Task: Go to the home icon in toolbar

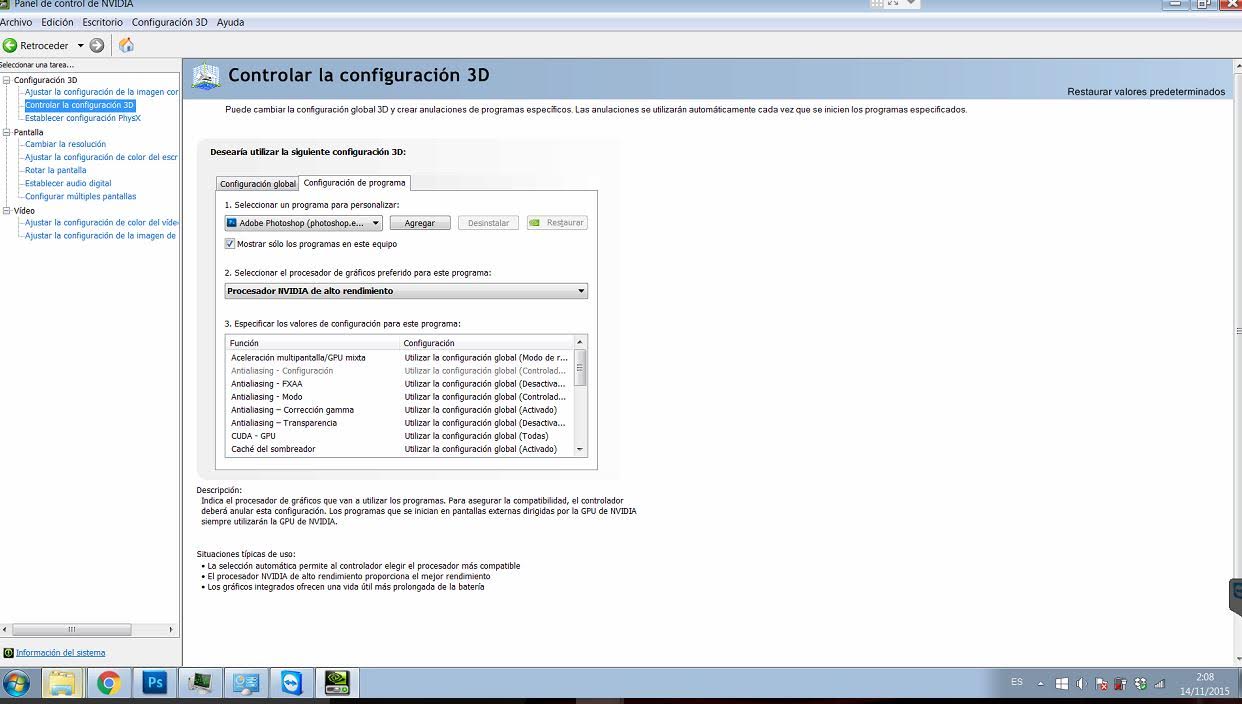Action: [x=126, y=45]
